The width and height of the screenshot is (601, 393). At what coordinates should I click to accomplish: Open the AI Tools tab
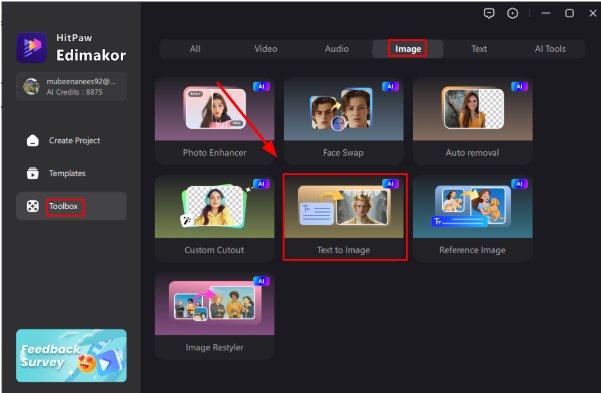550,49
